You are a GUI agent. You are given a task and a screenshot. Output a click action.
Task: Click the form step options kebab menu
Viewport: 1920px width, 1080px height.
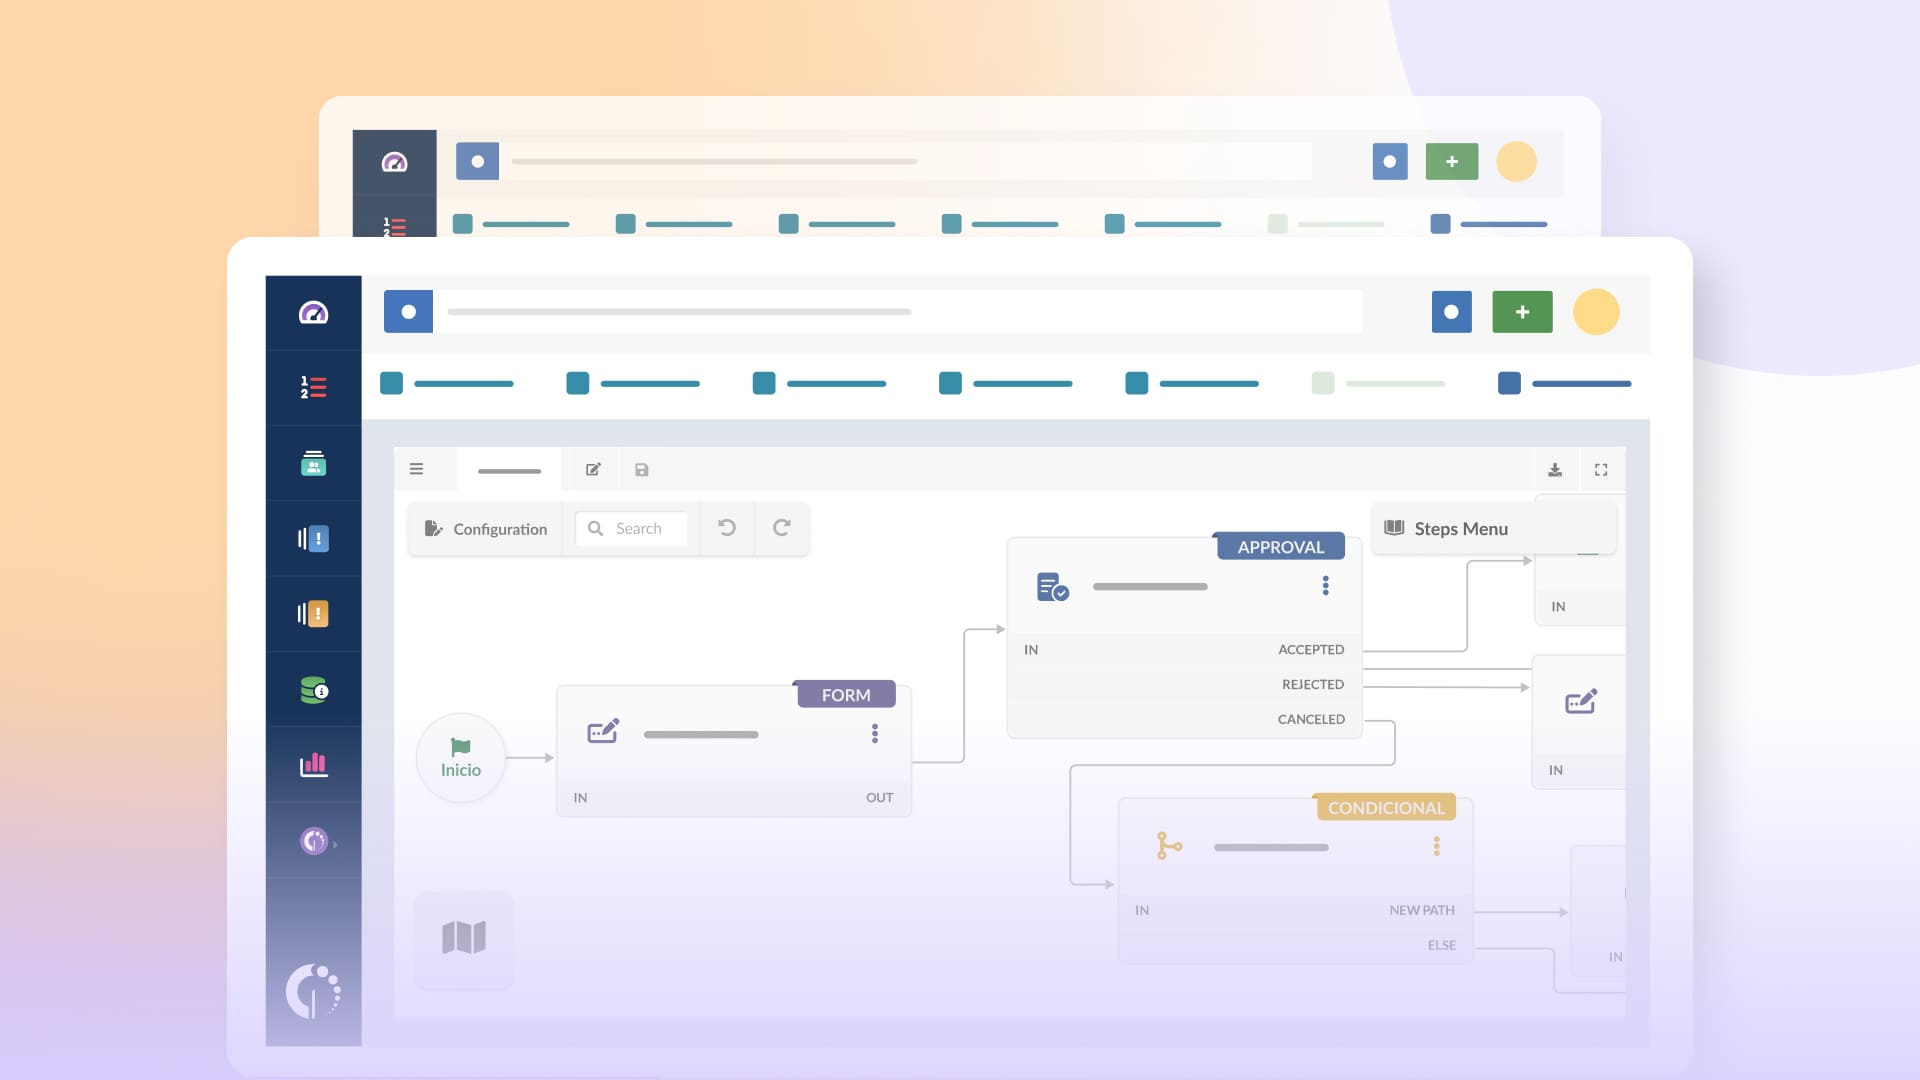click(874, 735)
